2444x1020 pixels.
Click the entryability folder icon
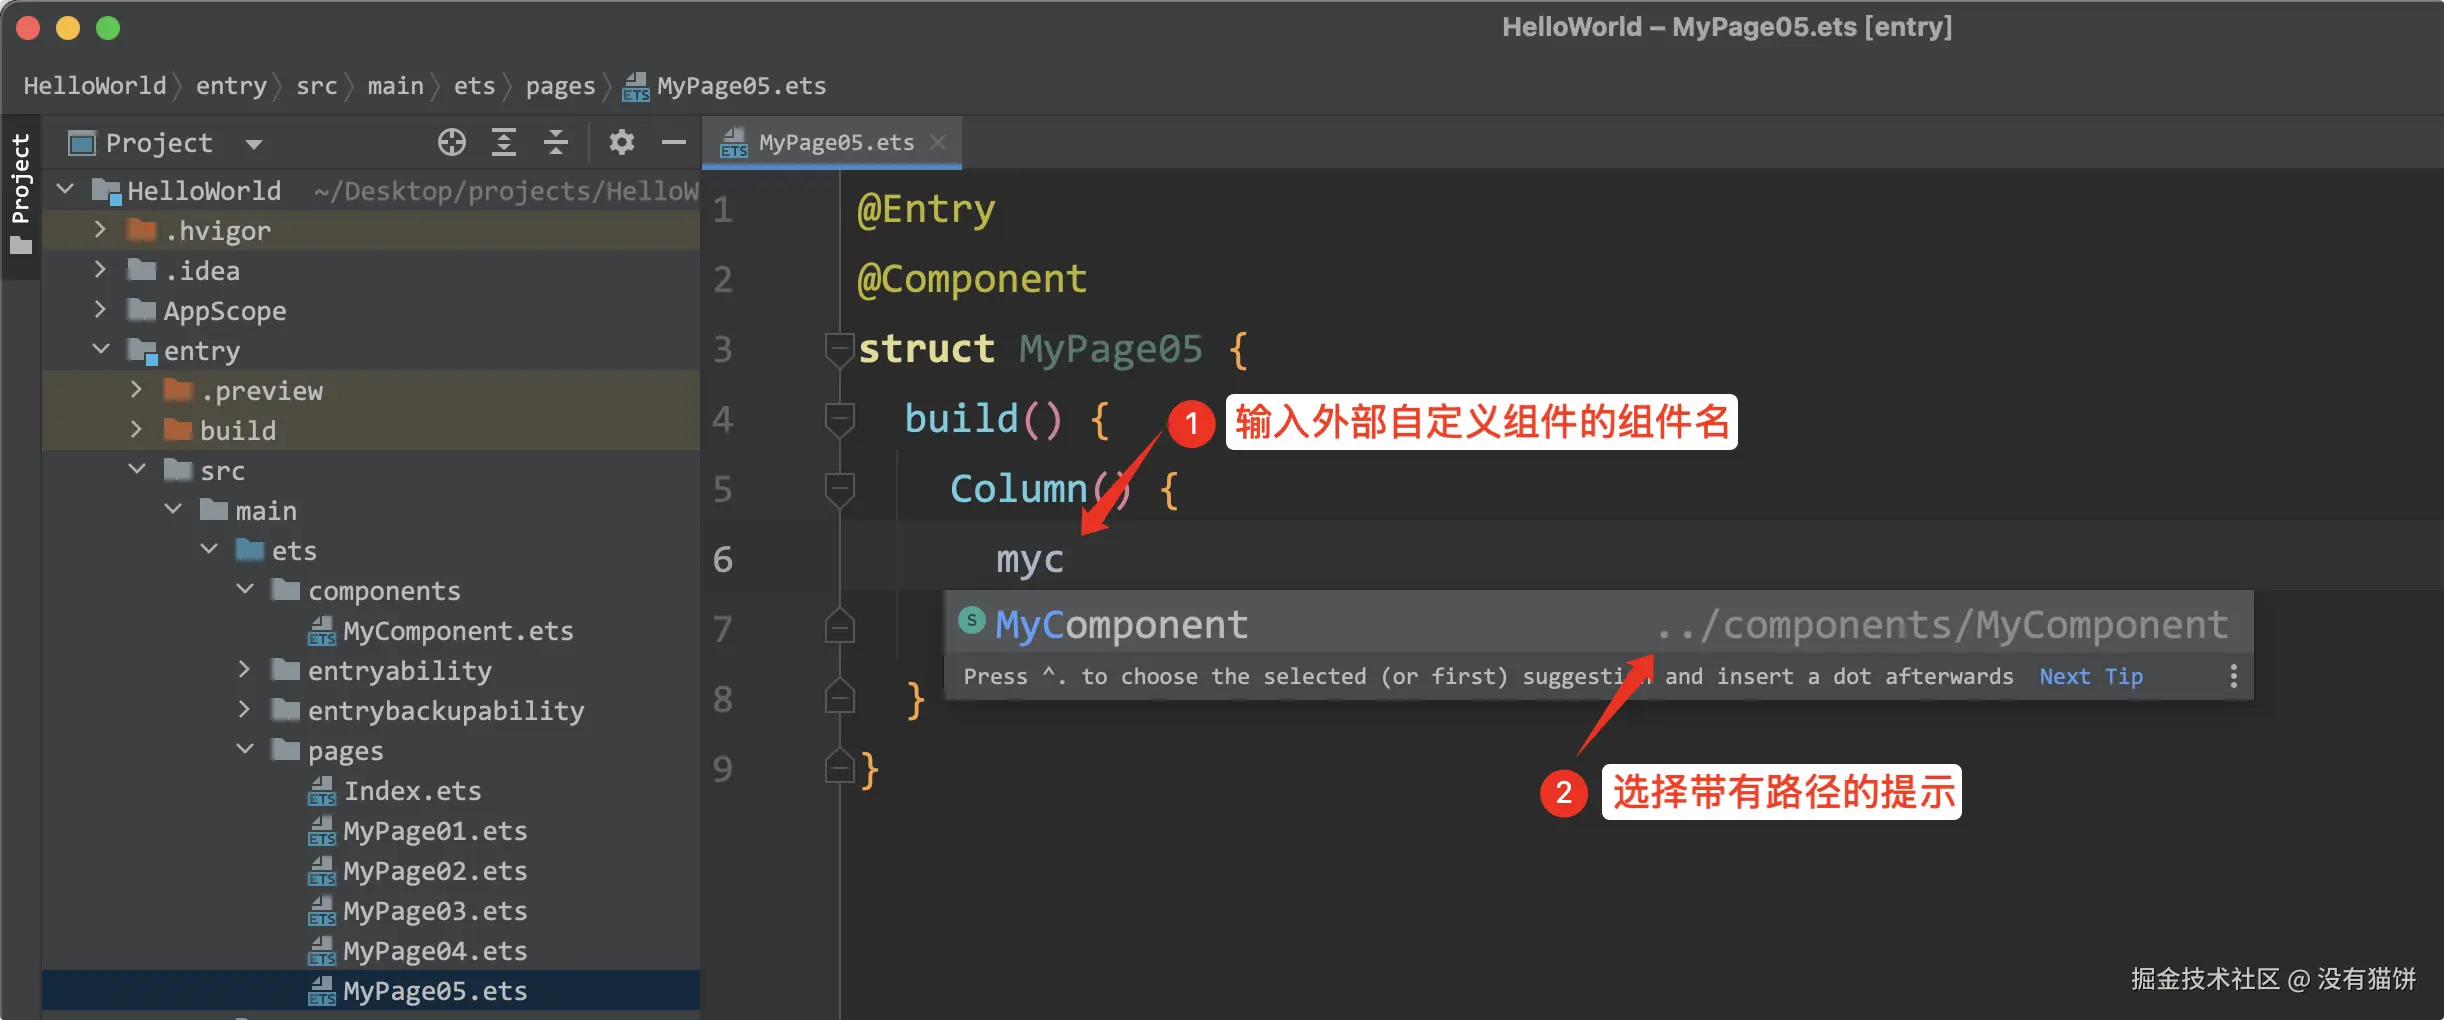(286, 670)
